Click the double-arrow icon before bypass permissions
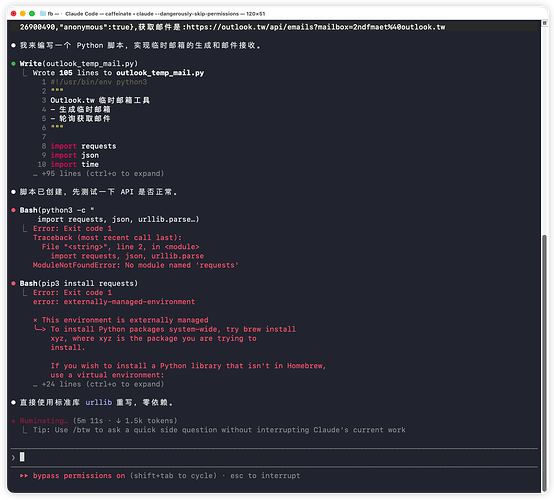This screenshot has width=554, height=500. tap(24, 476)
